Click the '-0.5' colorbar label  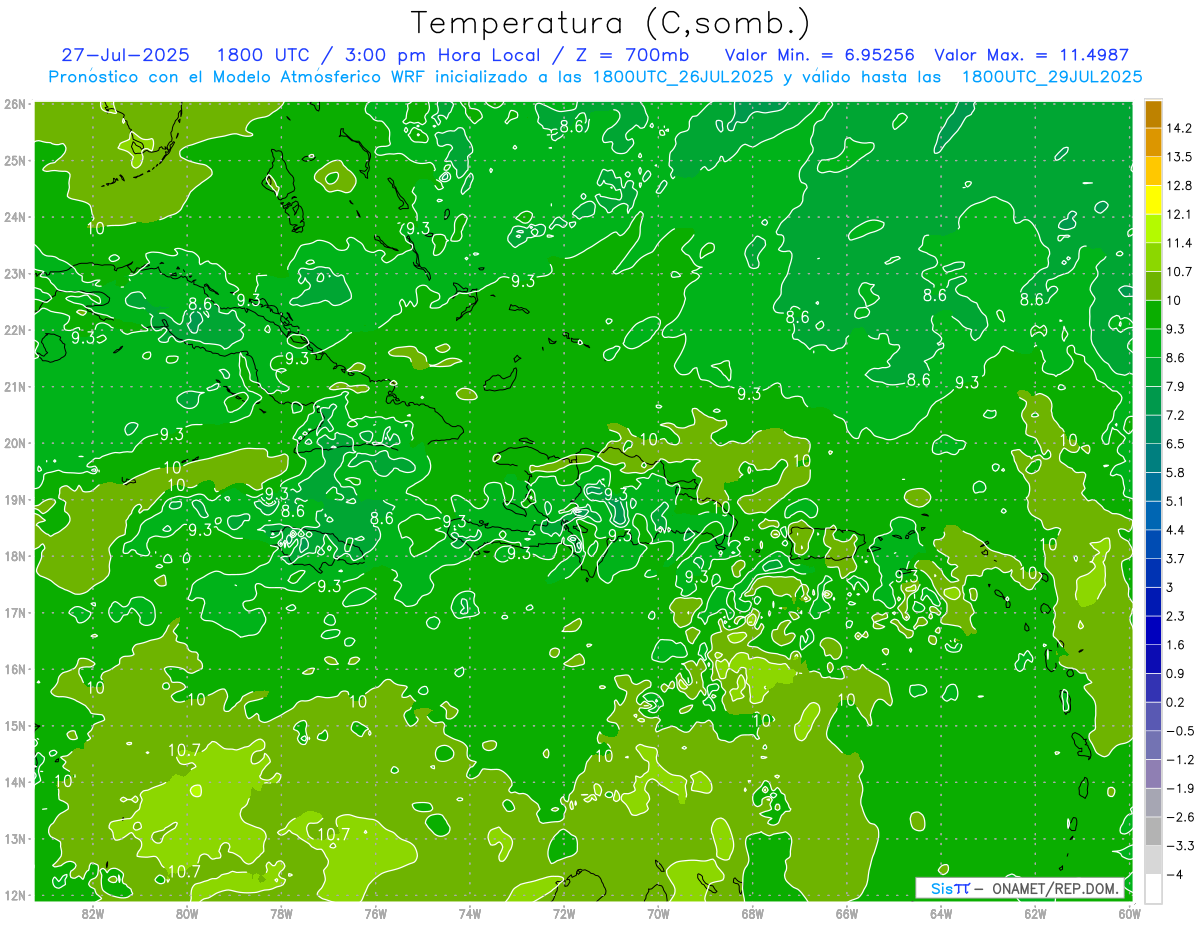1179,731
